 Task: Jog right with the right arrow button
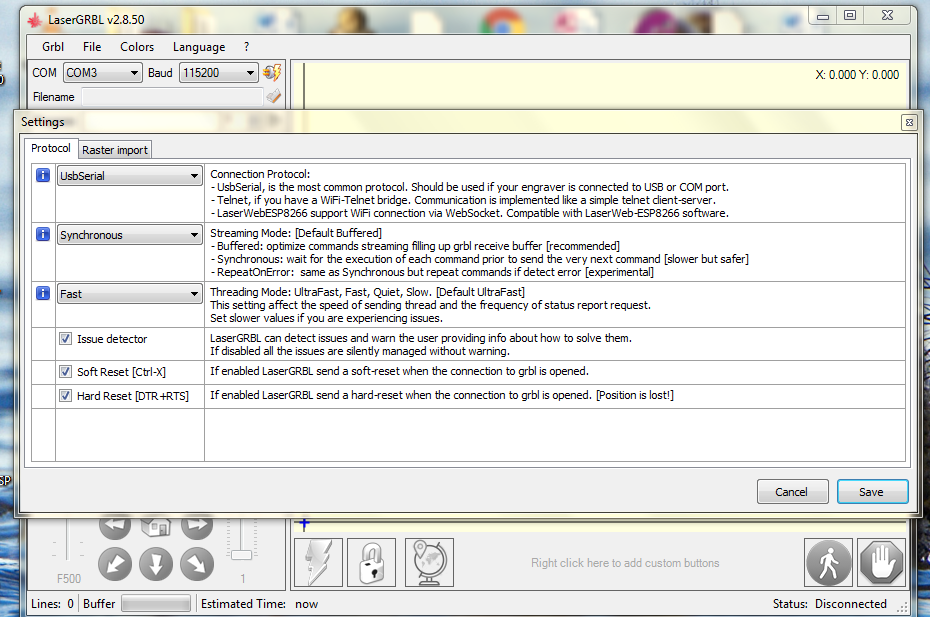197,526
